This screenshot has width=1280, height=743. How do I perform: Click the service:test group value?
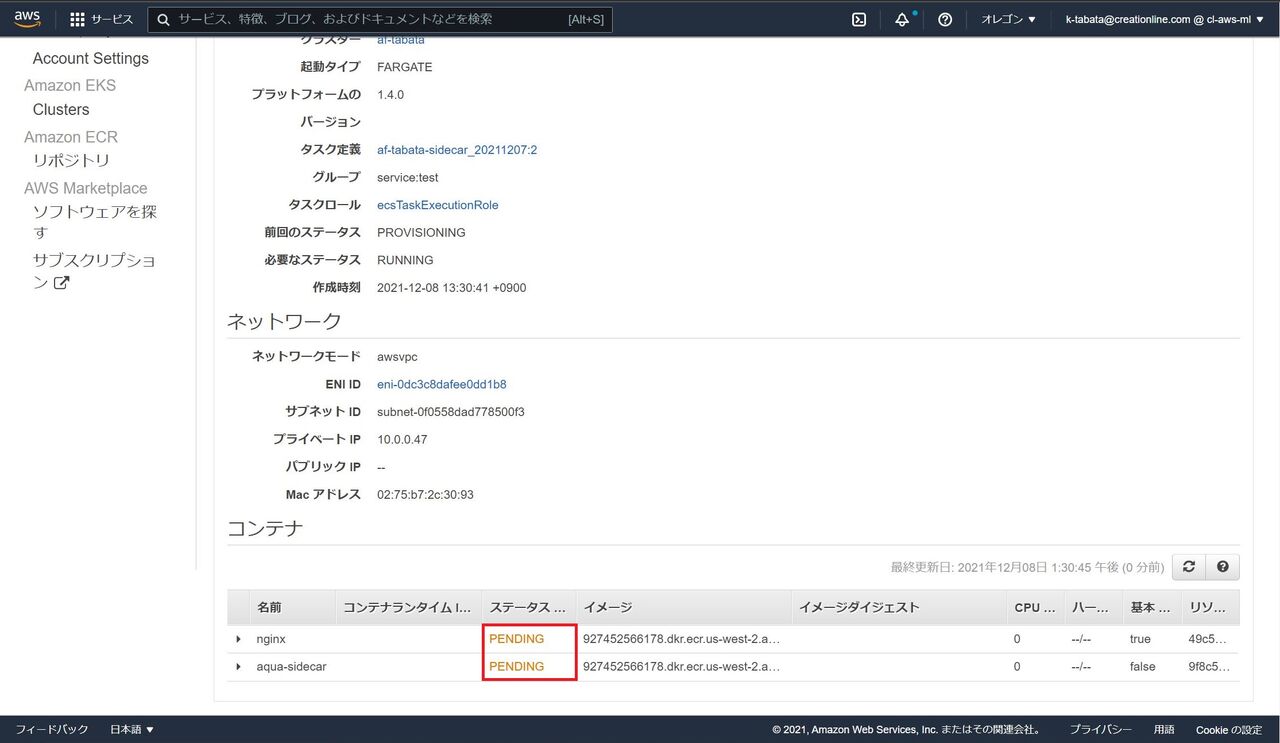click(x=408, y=178)
